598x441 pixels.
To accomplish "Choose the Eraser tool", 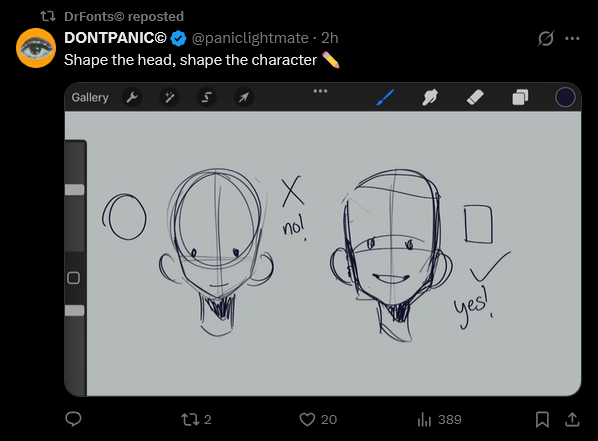I will click(475, 97).
